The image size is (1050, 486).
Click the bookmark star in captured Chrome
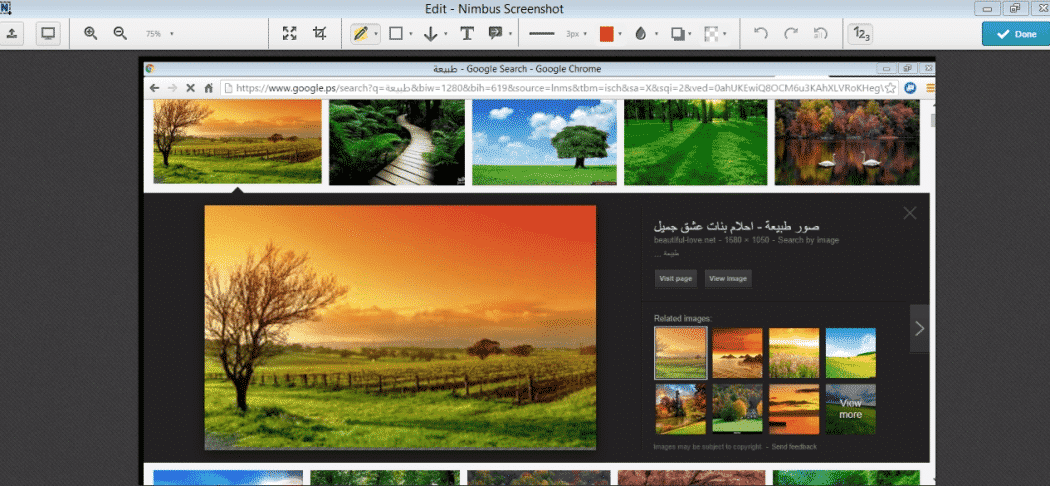(890, 88)
